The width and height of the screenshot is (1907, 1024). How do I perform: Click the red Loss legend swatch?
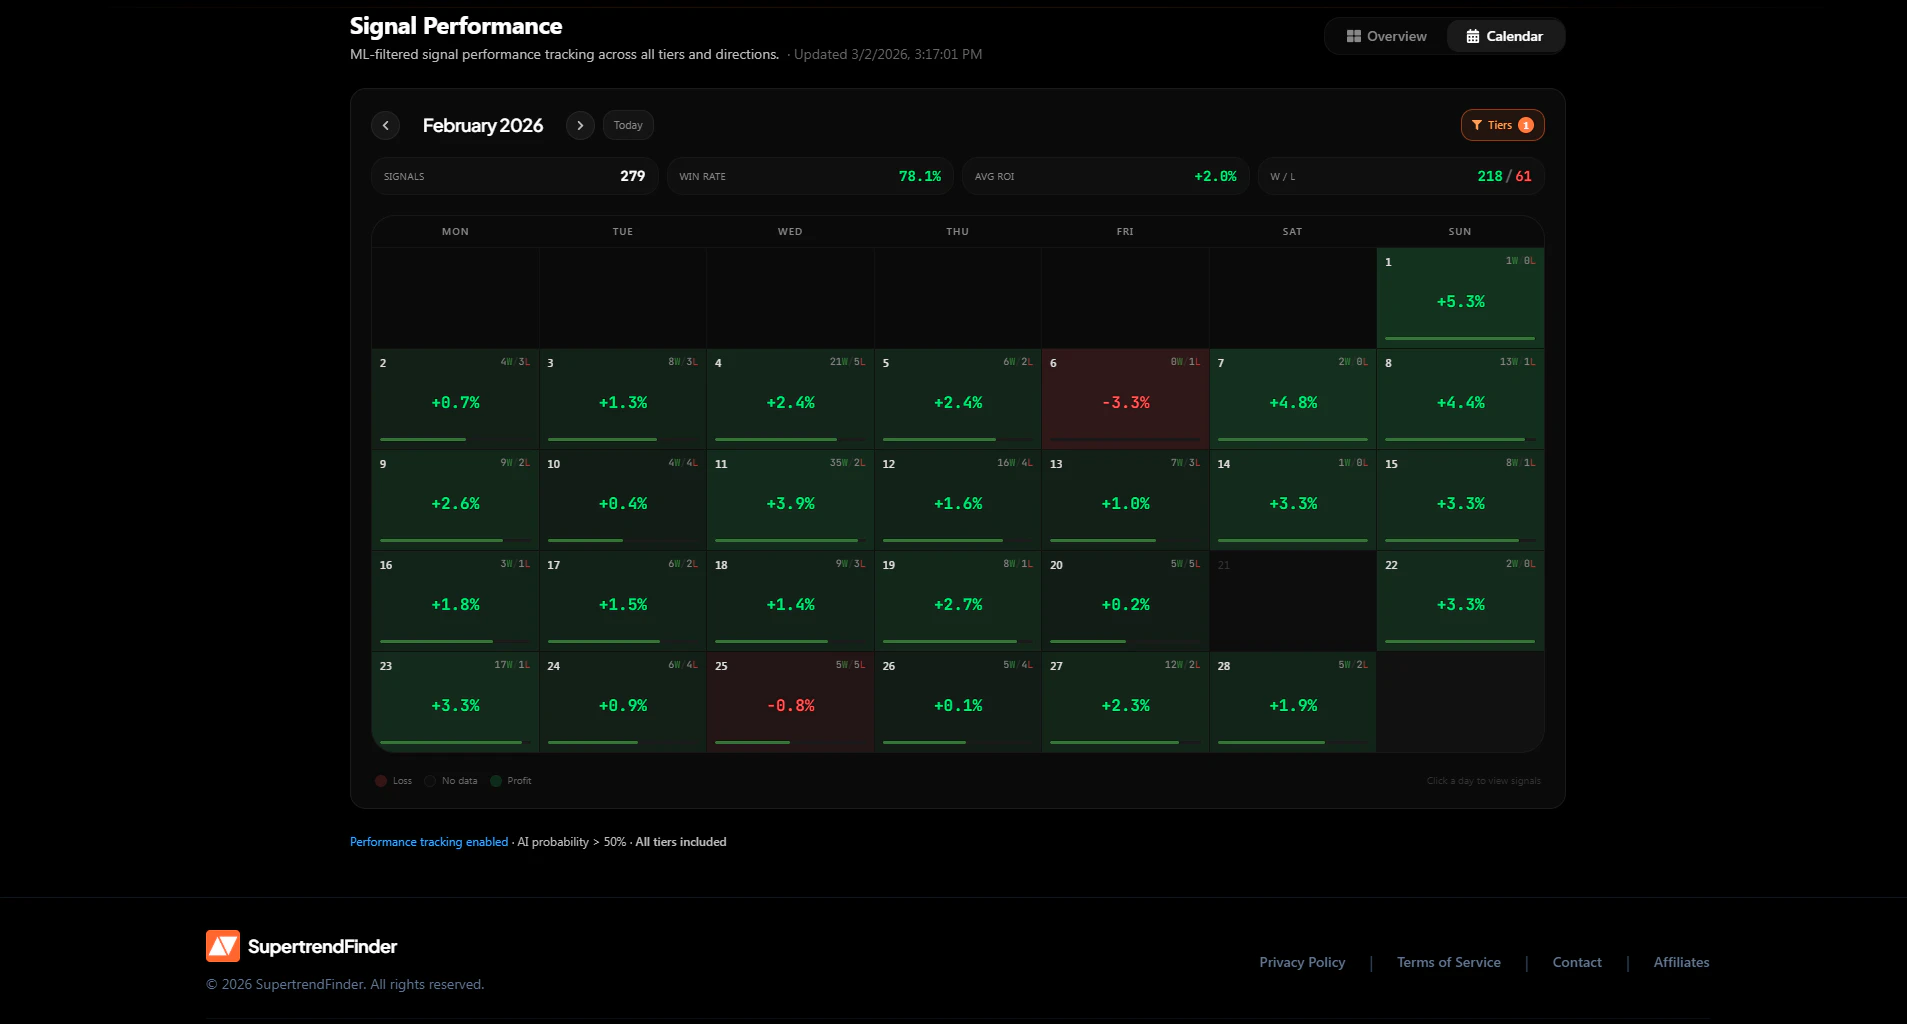(x=381, y=781)
